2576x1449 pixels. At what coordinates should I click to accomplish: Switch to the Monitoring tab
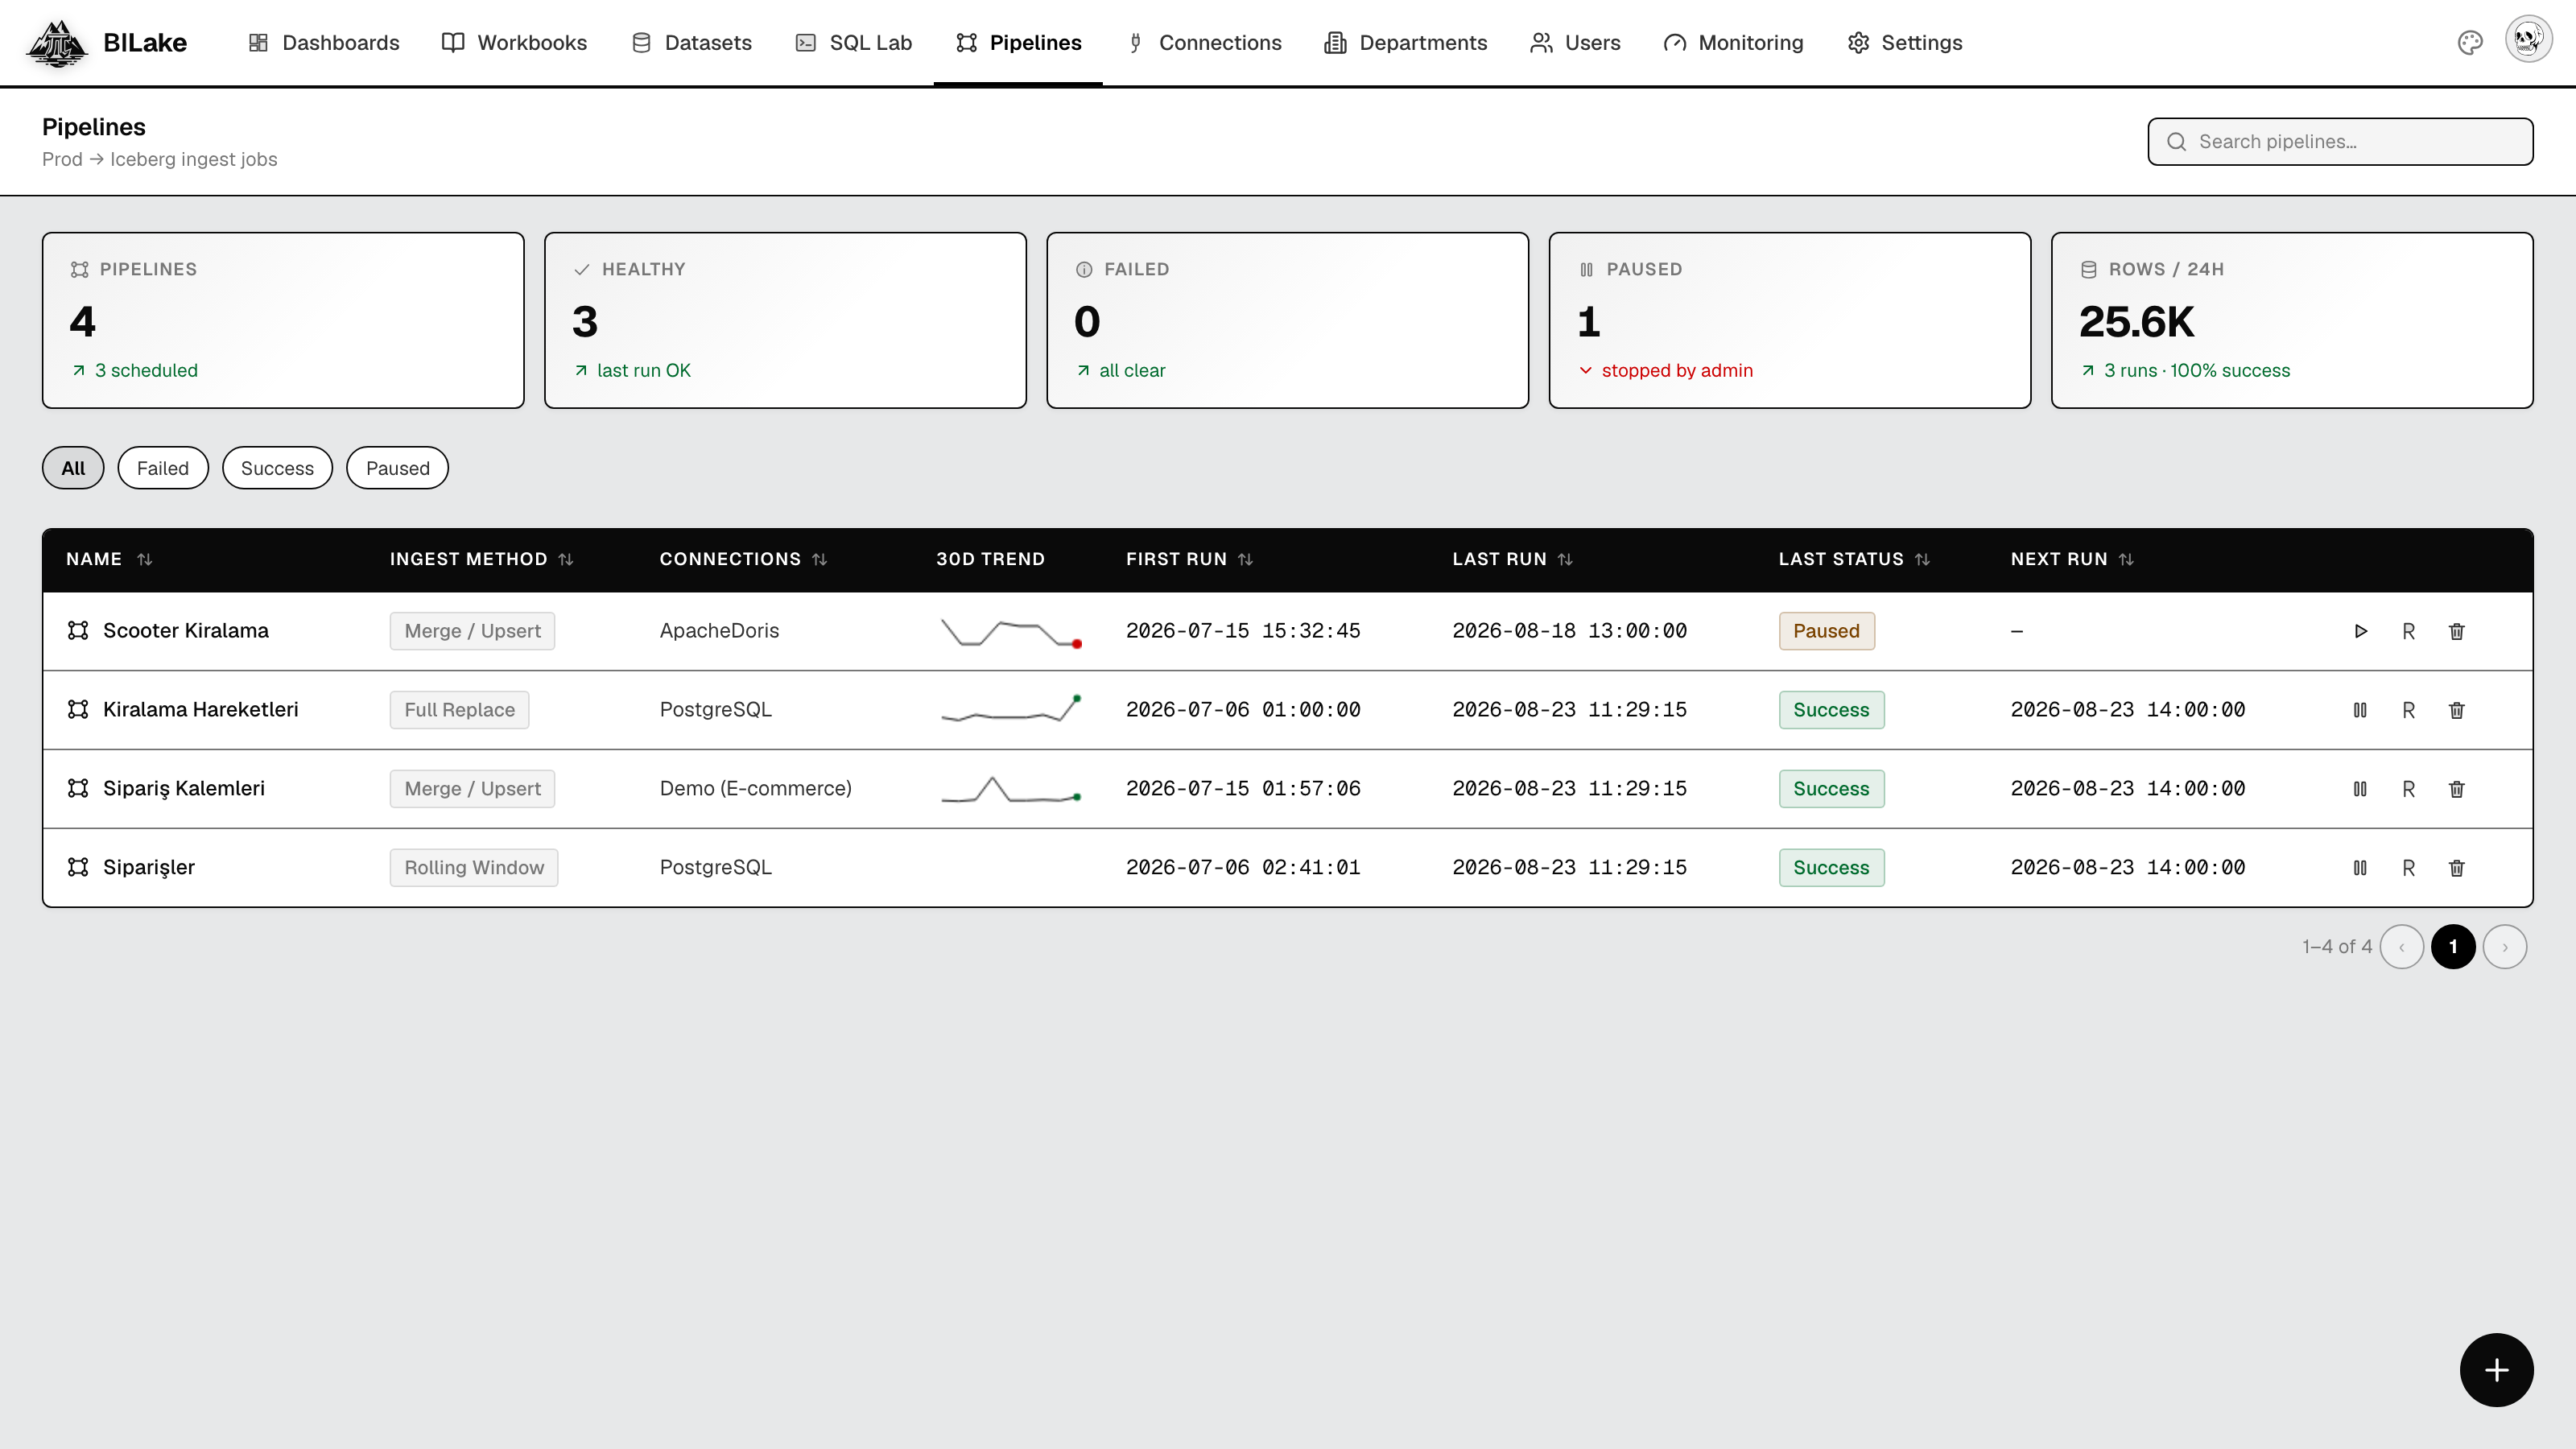pos(1733,43)
